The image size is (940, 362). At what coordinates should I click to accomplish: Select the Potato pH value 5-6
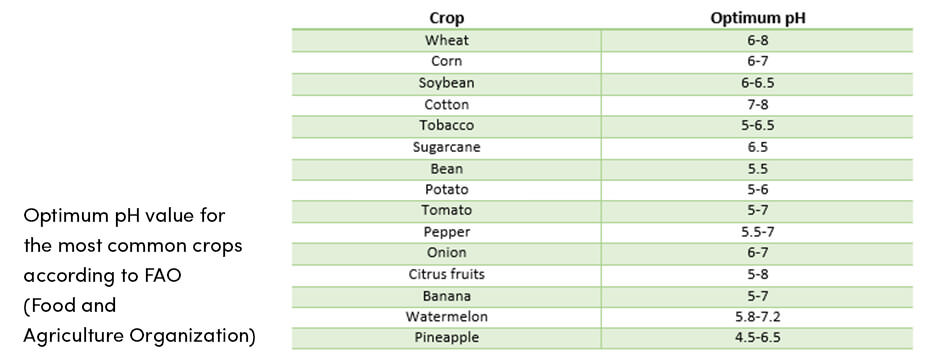click(758, 190)
